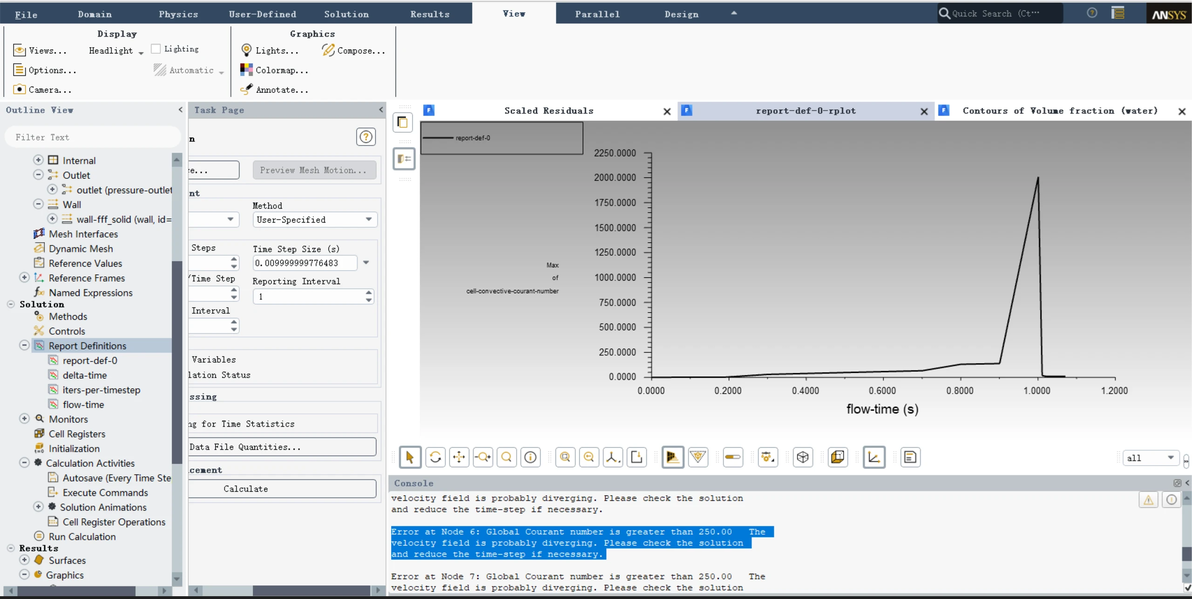This screenshot has width=1192, height=599.
Task: Open the 'all' selection dropdown
Action: click(1151, 458)
